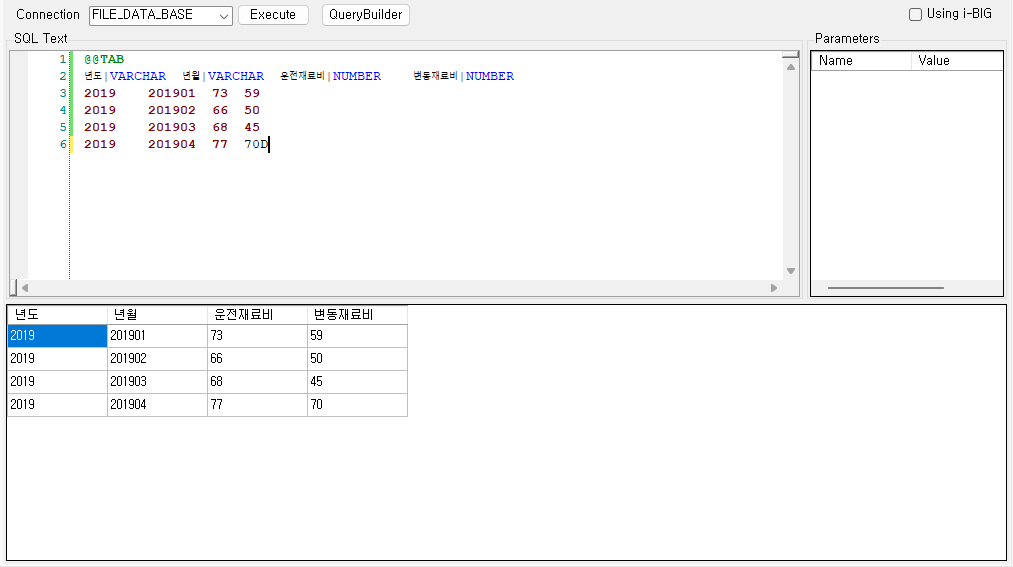Click the split handle above editor scrollbar
This screenshot has height=567, width=1013.
click(x=791, y=55)
